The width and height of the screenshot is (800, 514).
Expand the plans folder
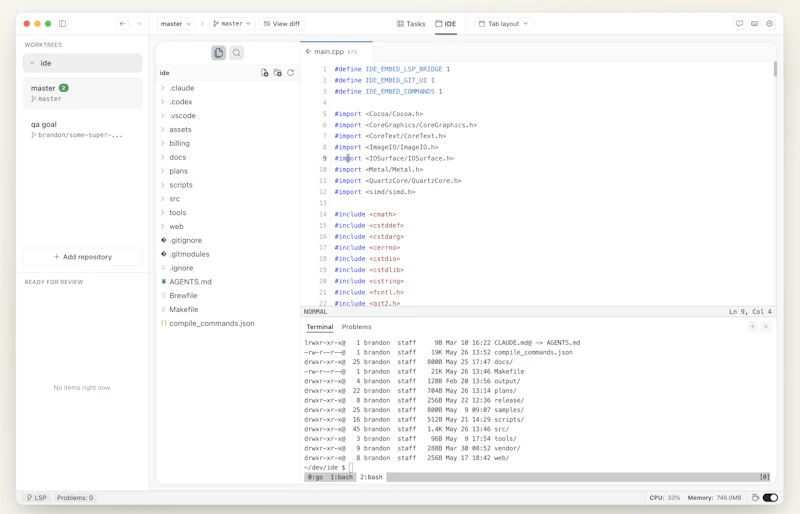pos(163,171)
